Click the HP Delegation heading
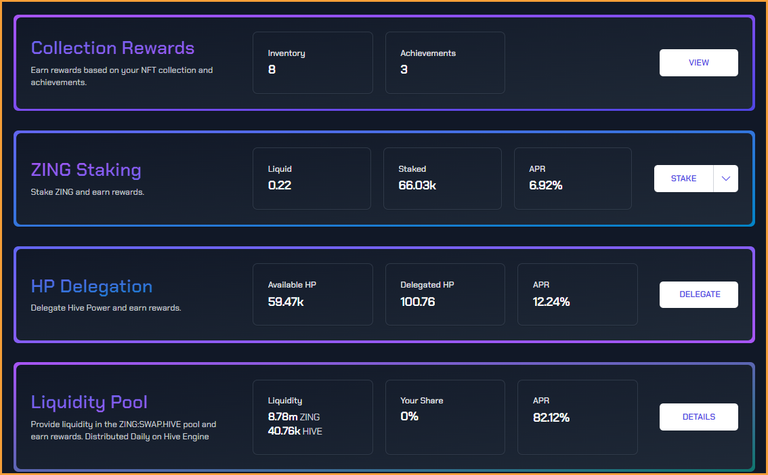Screen dimensions: 768x475 92,286
